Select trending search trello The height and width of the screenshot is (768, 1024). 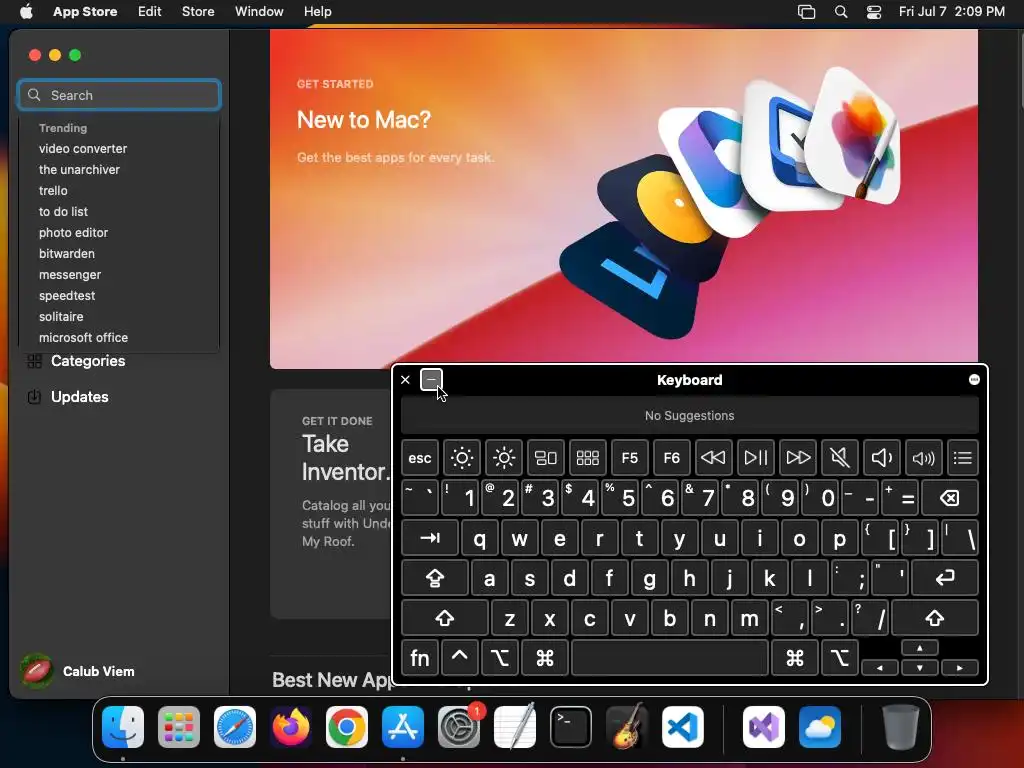coord(53,191)
